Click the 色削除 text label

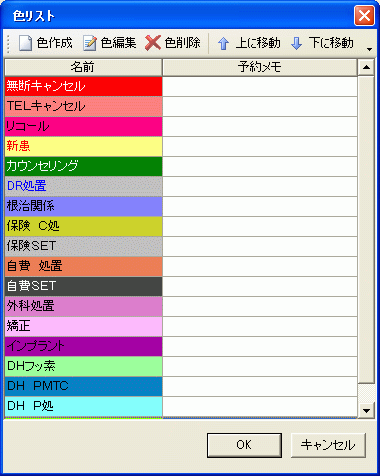point(183,43)
